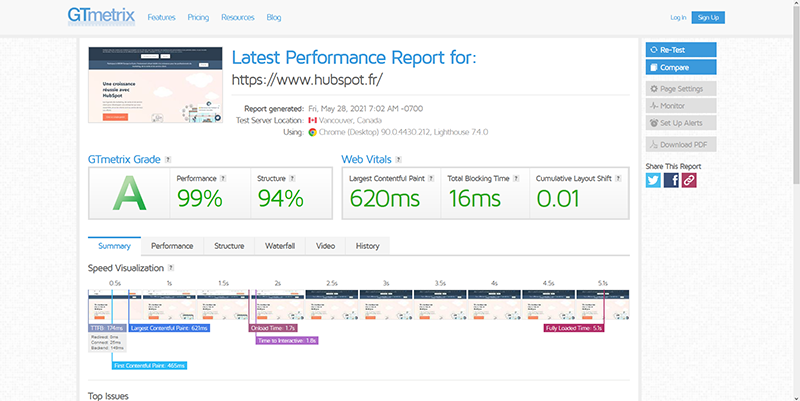Open Structure score help icon
Screen dimensions: 800x401
292,179
